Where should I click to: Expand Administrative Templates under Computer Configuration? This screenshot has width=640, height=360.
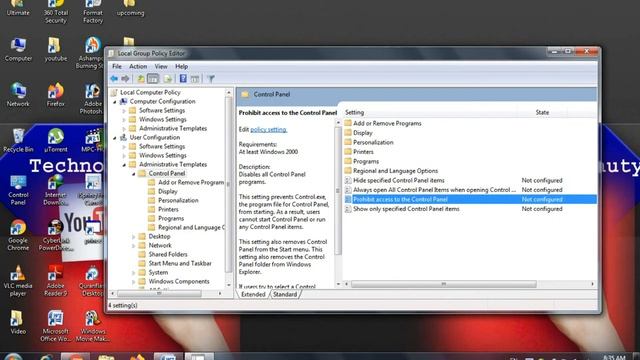point(124,129)
